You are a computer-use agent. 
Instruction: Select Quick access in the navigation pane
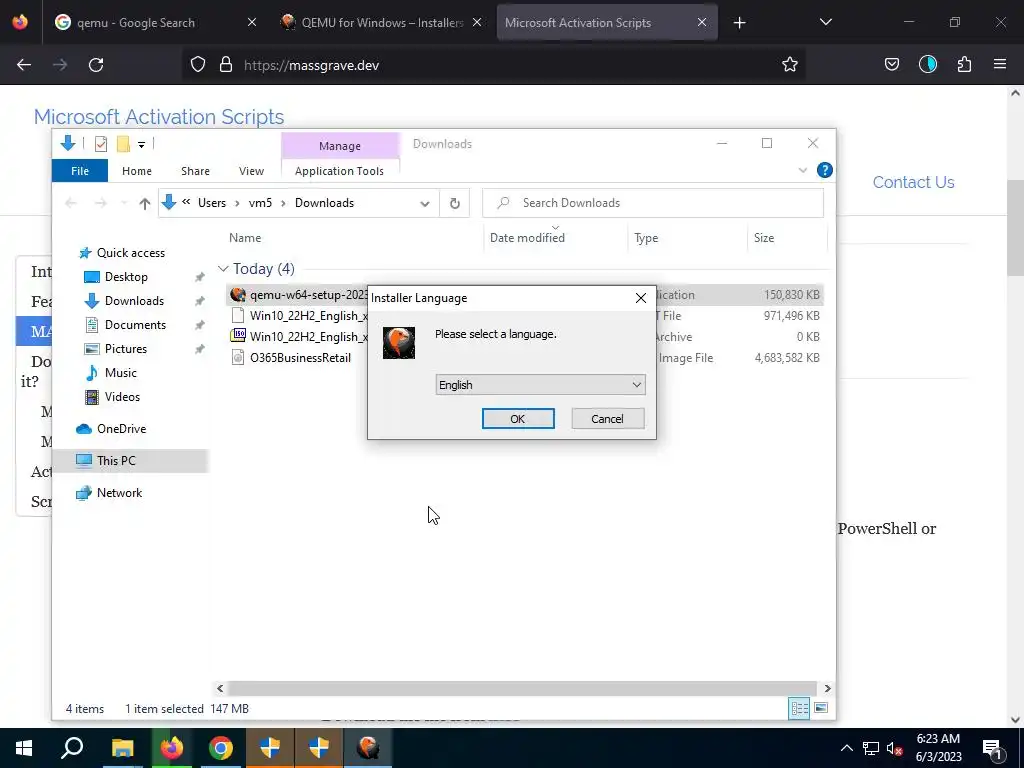click(131, 253)
